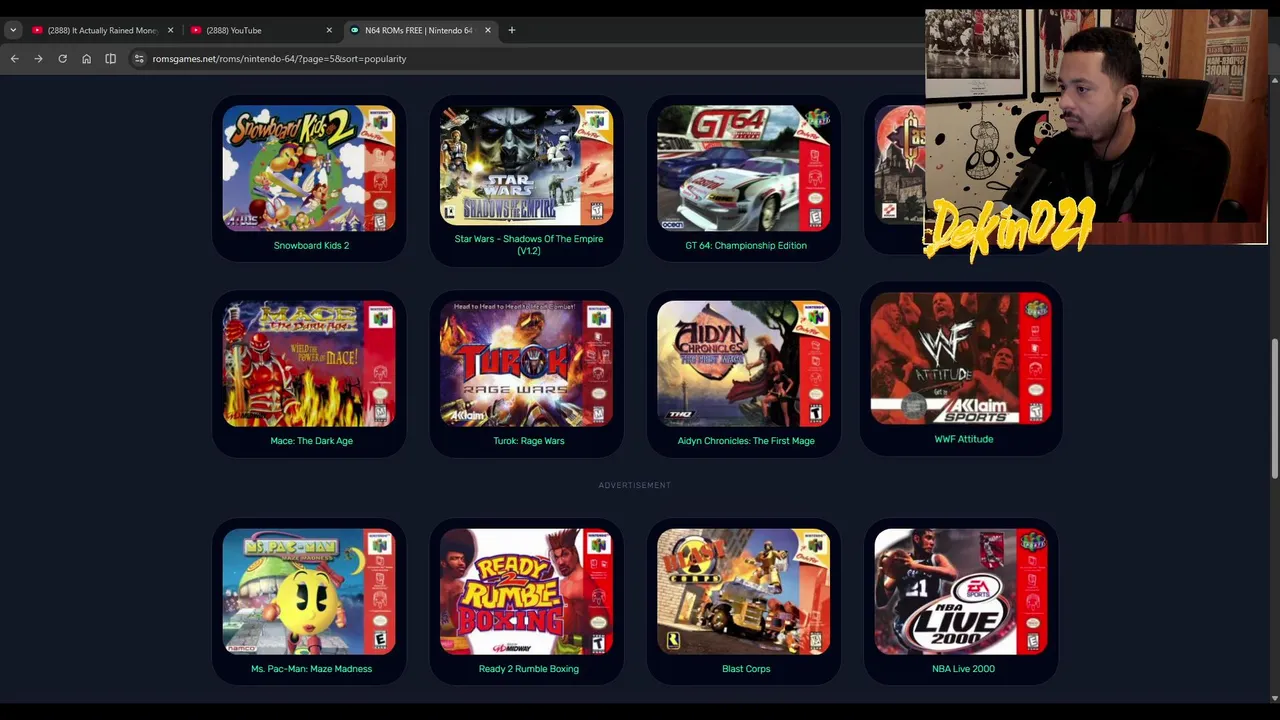The image size is (1280, 720).
Task: Click the 'Snowboard Kids 2' title link
Action: pyautogui.click(x=311, y=245)
